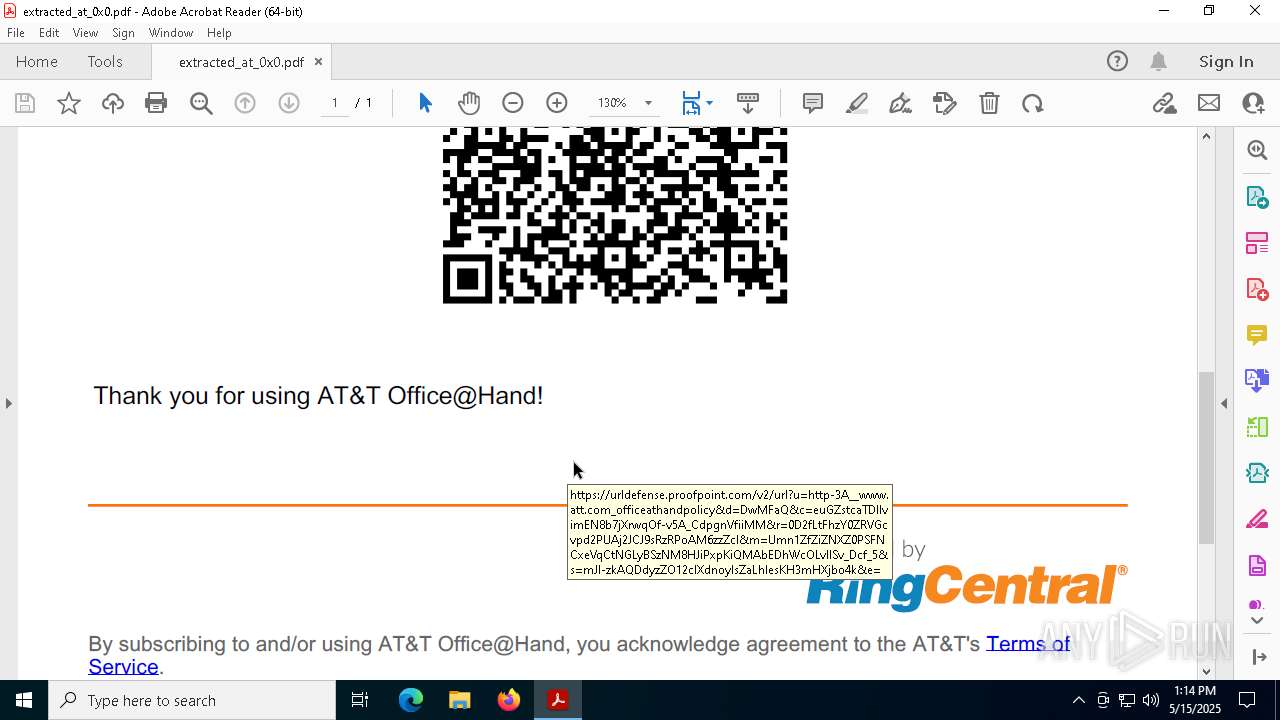Open the volume control in tray

[x=1151, y=700]
